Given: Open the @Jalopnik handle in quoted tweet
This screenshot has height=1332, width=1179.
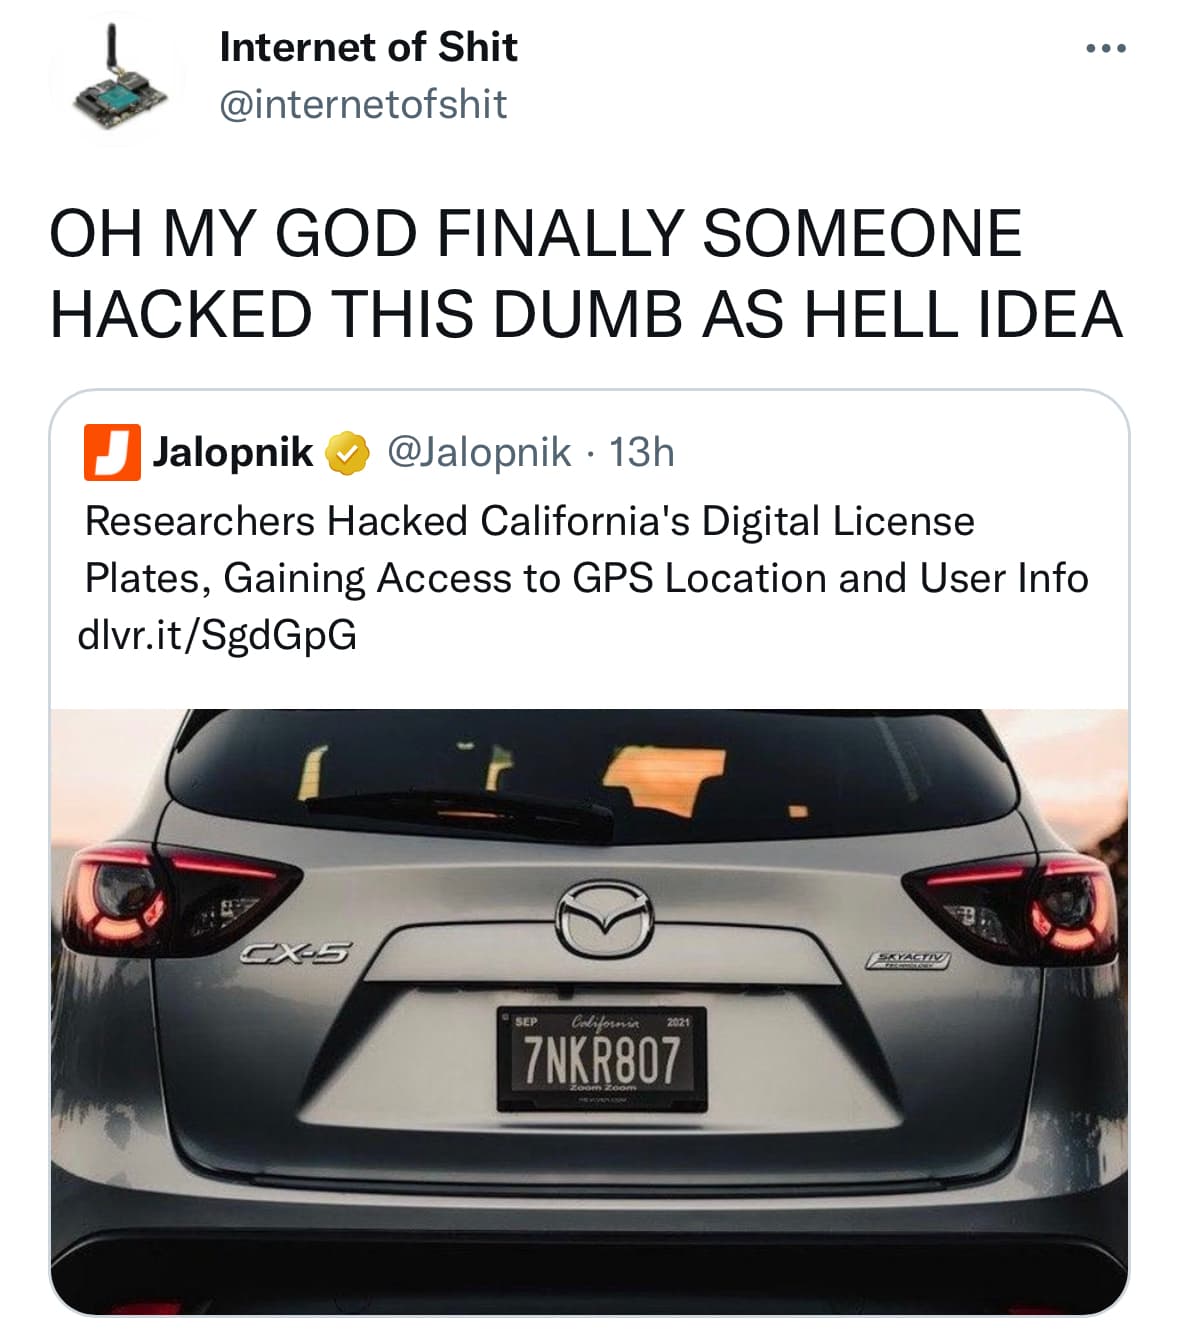Looking at the screenshot, I should (479, 452).
